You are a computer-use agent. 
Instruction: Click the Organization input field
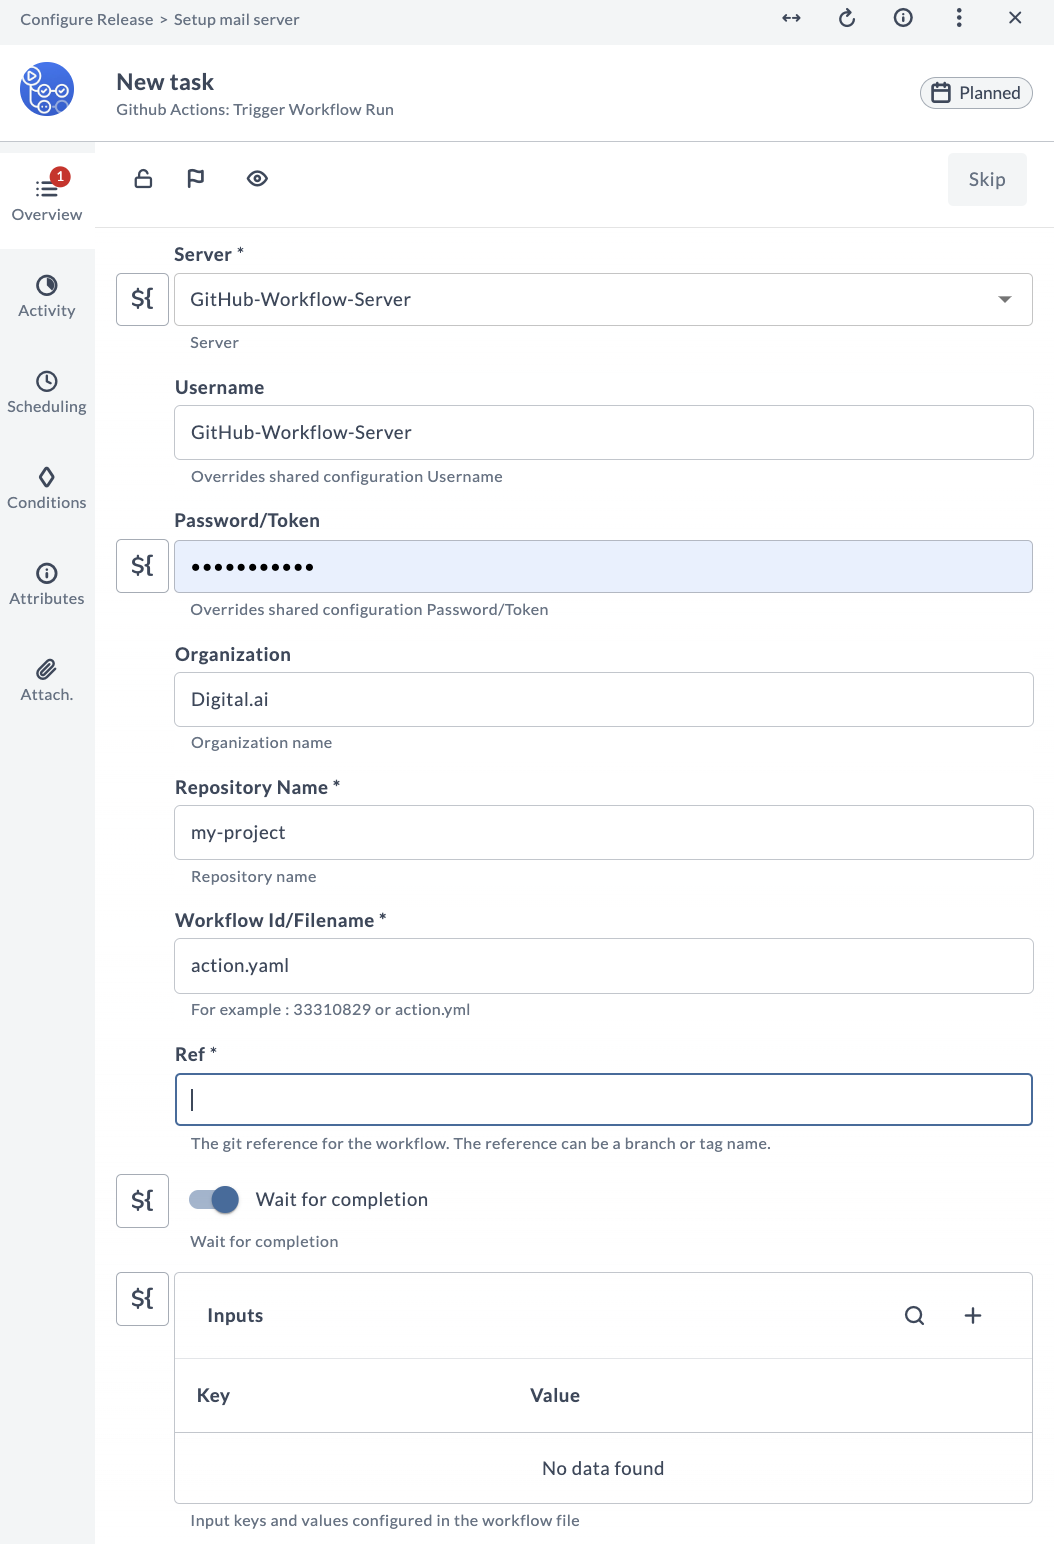[x=604, y=699]
